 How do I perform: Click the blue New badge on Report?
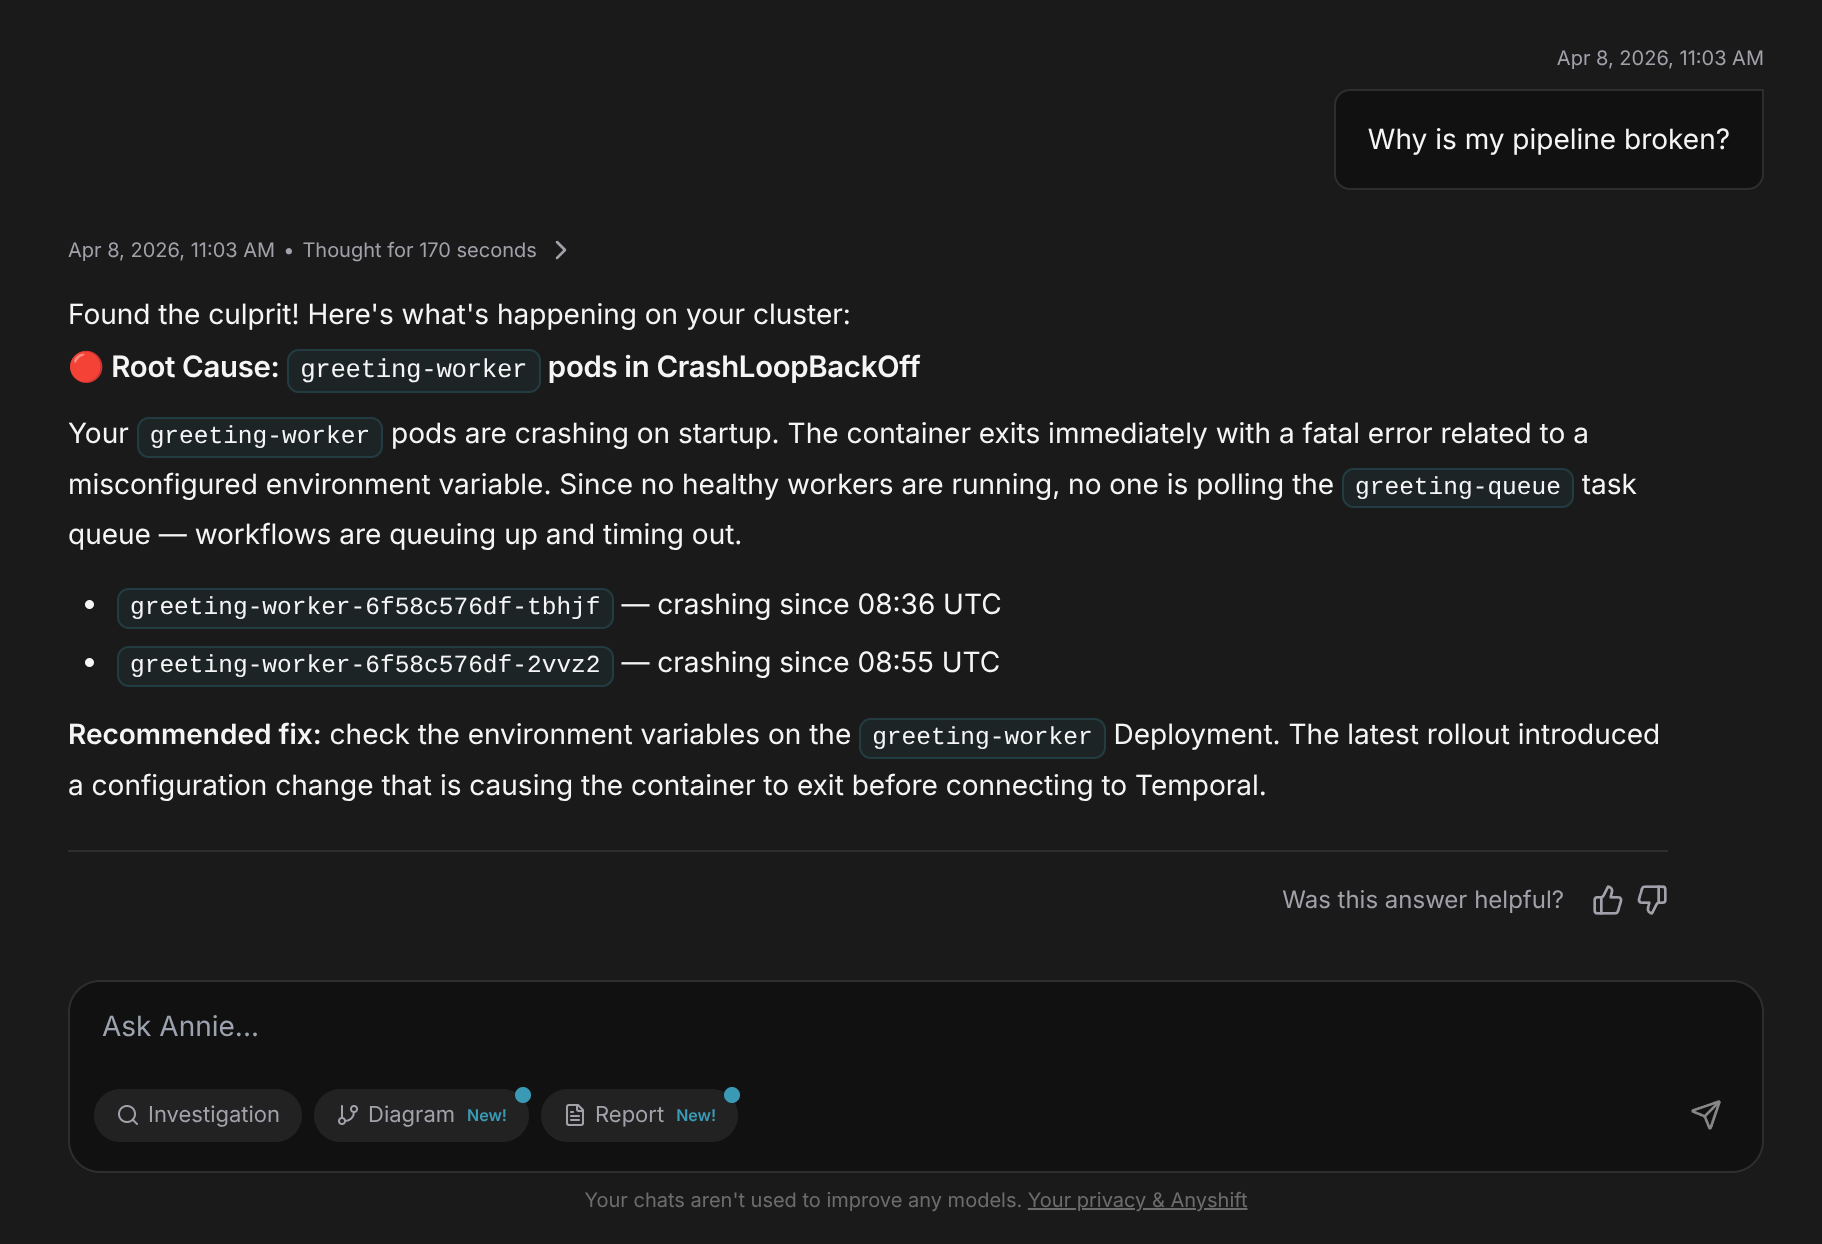click(733, 1095)
